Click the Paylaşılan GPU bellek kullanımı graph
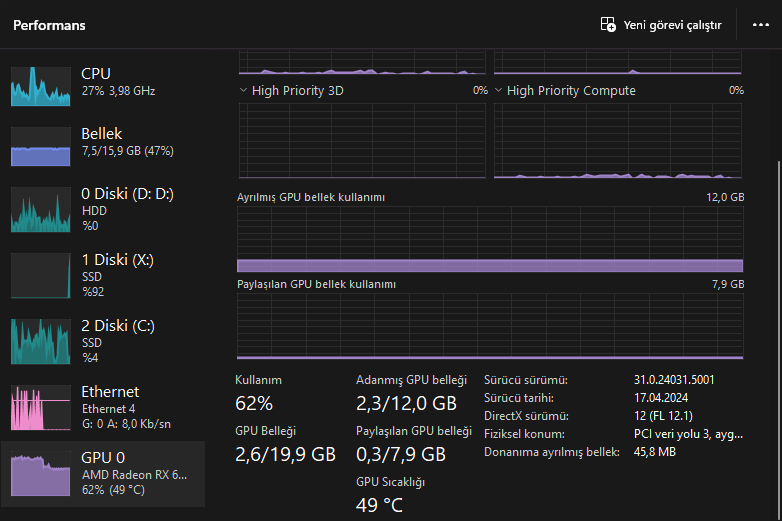The height and width of the screenshot is (521, 782). pyautogui.click(x=490, y=326)
